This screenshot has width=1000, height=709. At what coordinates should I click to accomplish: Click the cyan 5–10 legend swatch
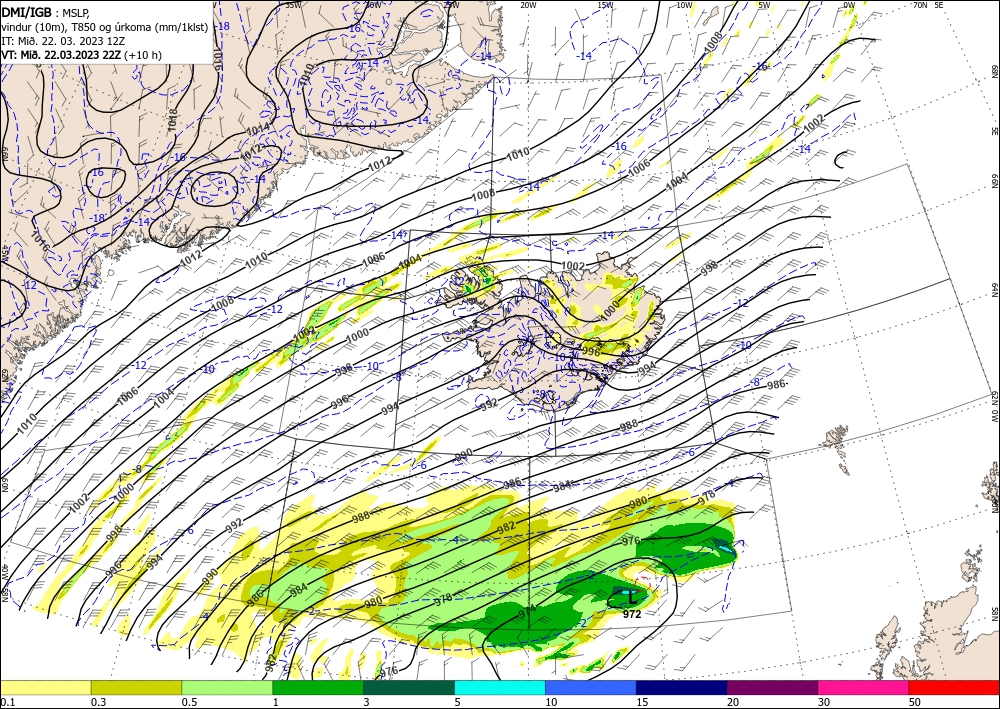(500, 687)
